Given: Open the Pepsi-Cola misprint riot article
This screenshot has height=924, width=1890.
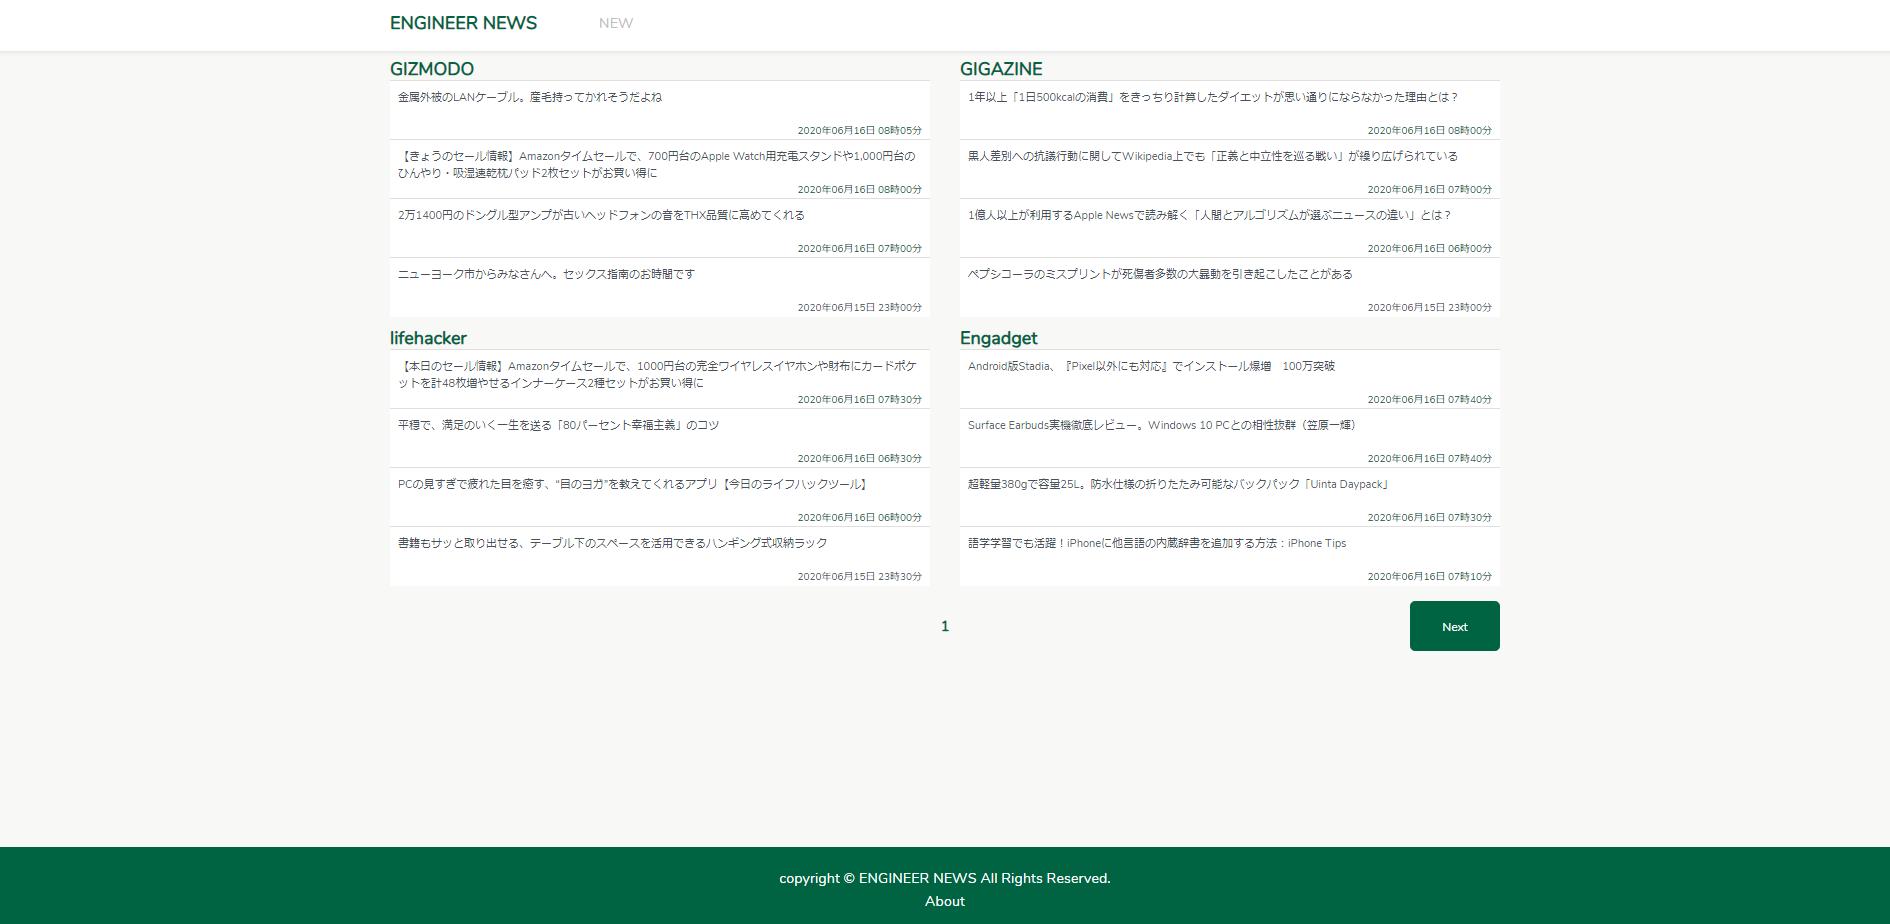Looking at the screenshot, I should [1160, 274].
